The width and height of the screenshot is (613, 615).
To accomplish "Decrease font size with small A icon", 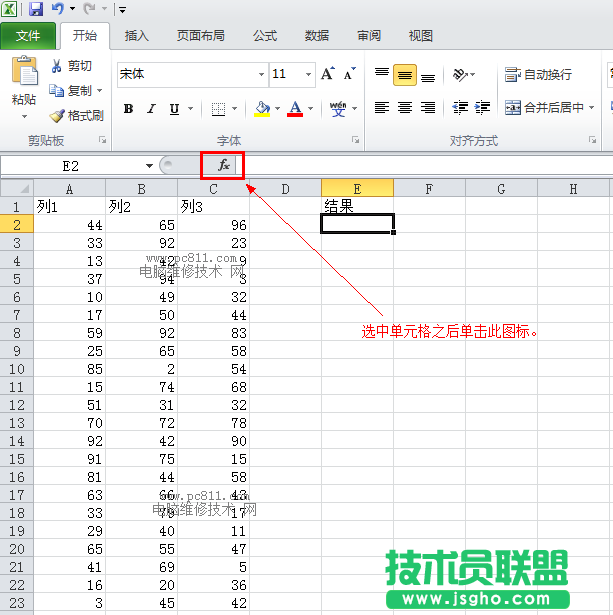I will (349, 73).
